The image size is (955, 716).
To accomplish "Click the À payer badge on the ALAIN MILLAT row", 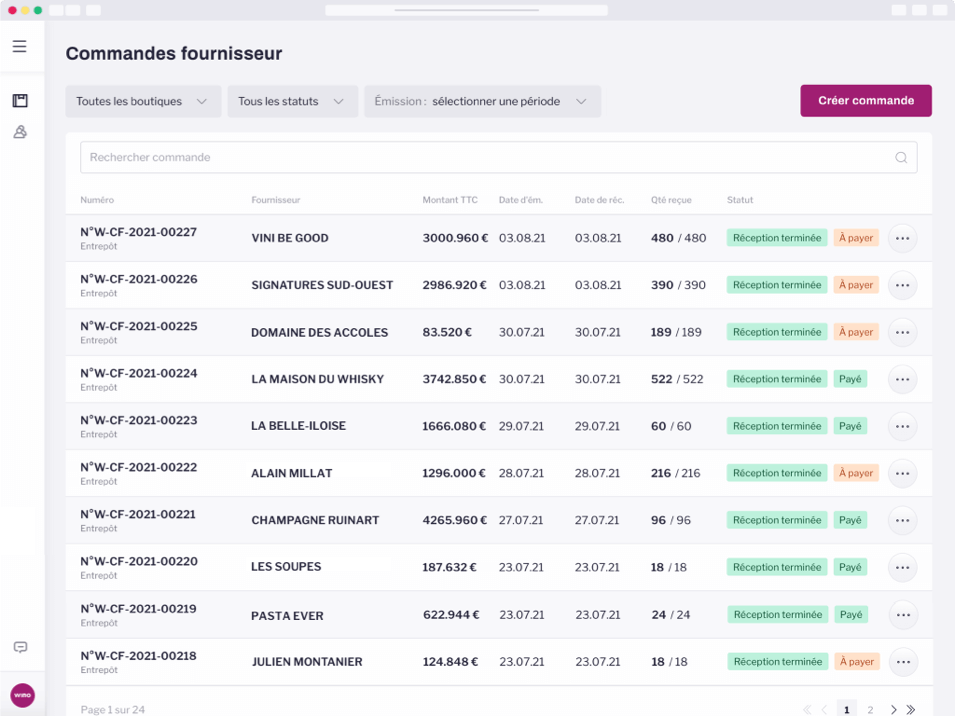I will 855,472.
